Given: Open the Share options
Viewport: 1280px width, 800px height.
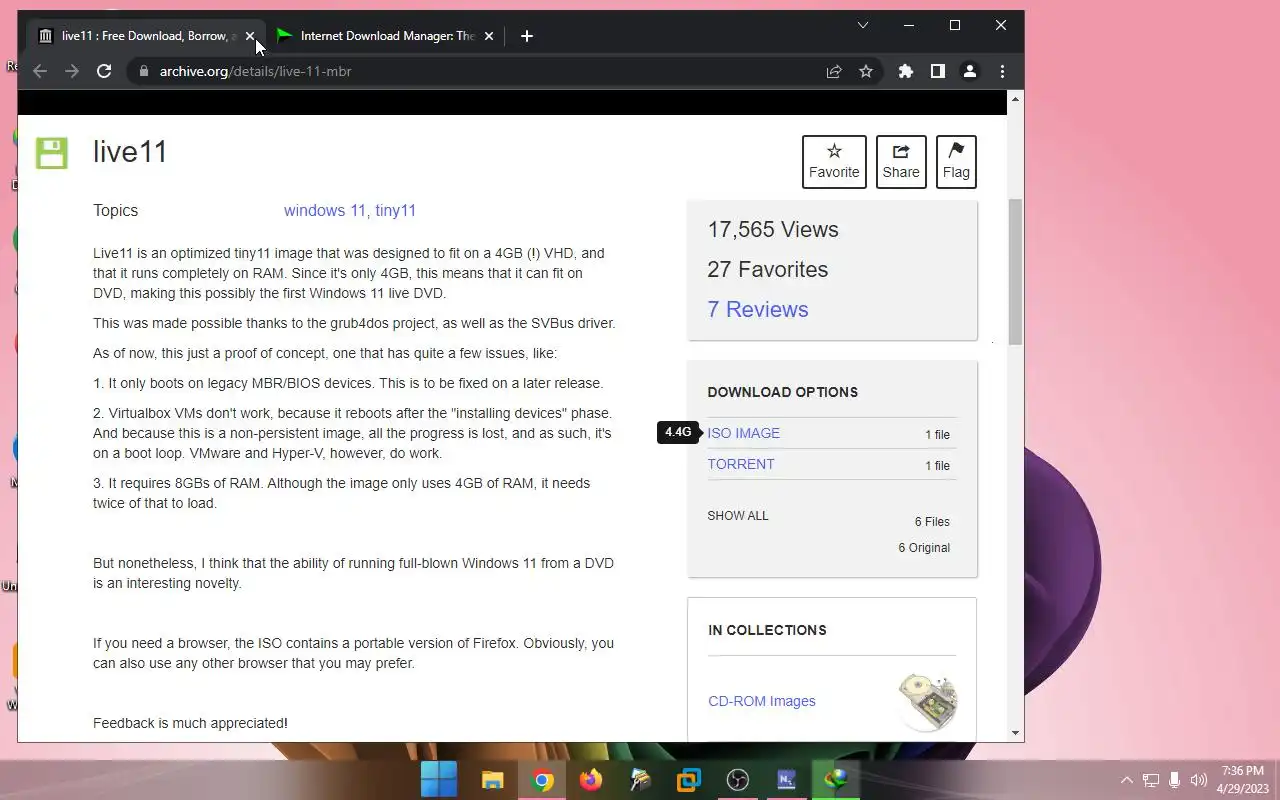Looking at the screenshot, I should (900, 161).
